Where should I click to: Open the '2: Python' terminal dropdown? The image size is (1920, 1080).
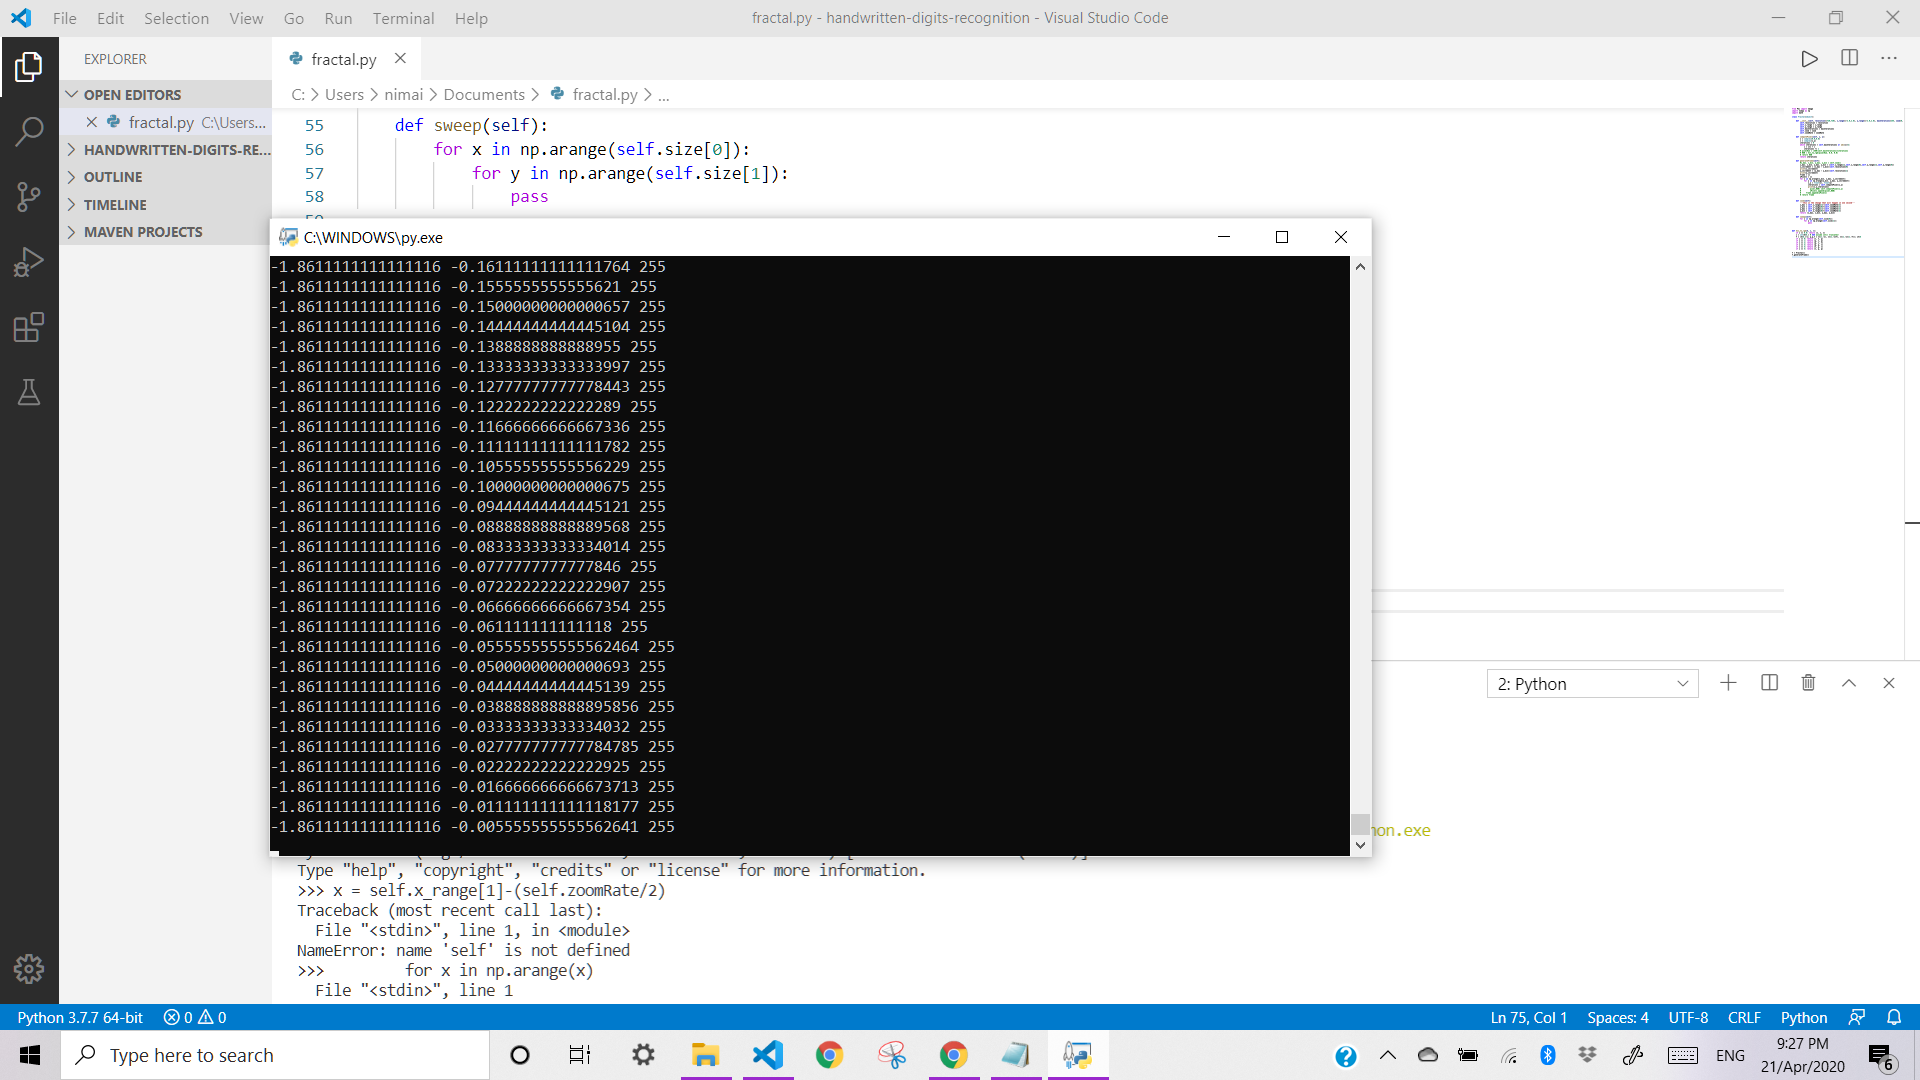1592,684
